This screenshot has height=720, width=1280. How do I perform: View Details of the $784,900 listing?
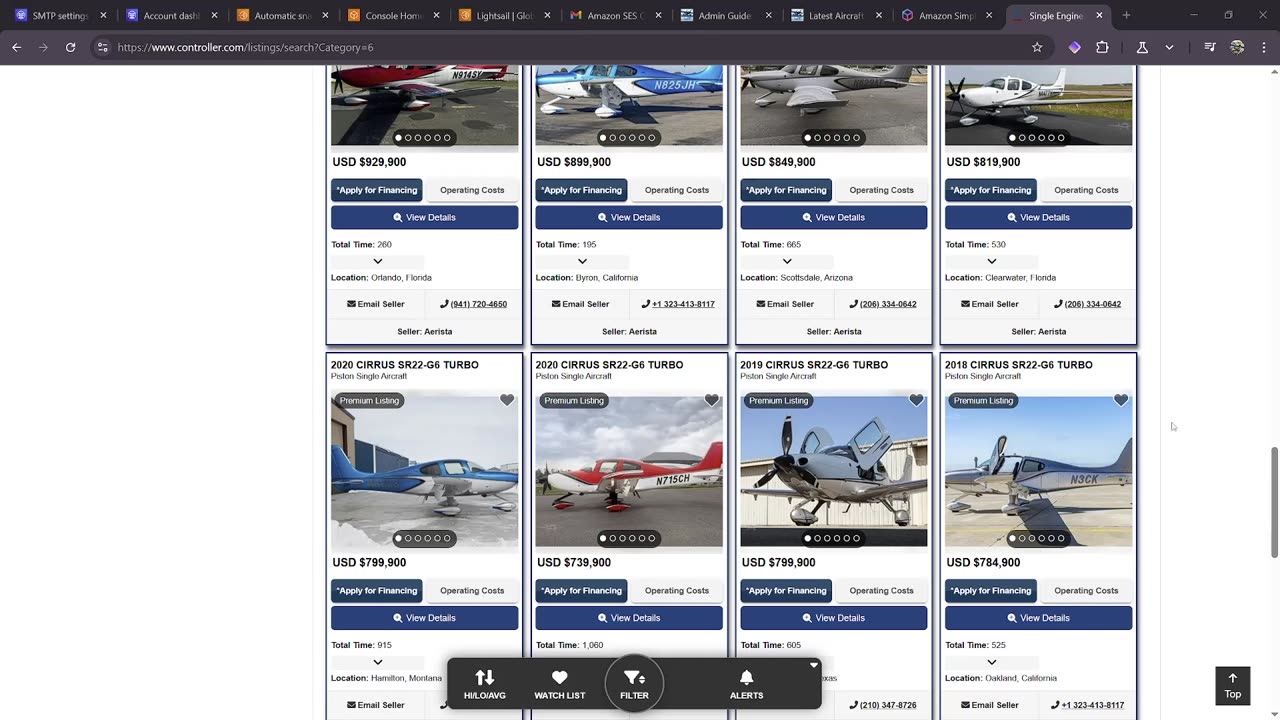(1039, 618)
